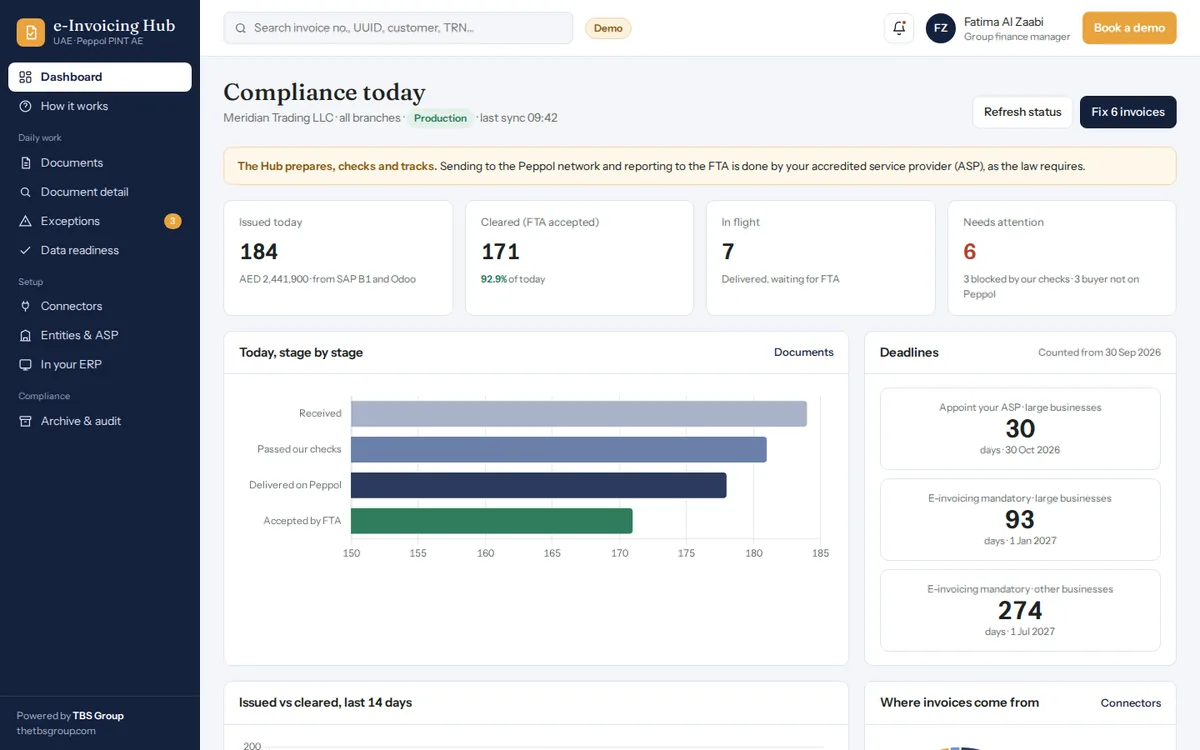The height and width of the screenshot is (750, 1200).
Task: Click Meridian Trading LLC subtitle text
Action: [x=278, y=118]
